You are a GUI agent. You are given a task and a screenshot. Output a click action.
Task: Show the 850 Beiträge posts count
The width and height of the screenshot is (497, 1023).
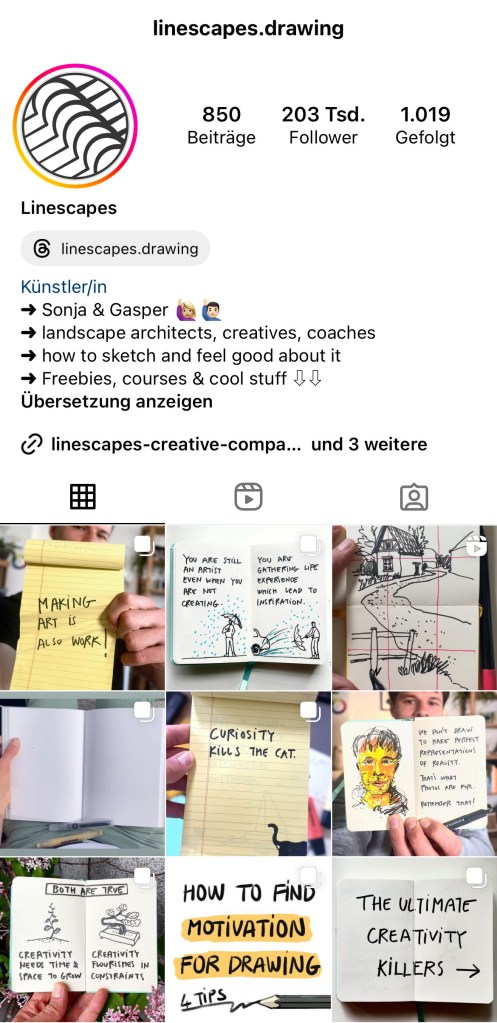221,126
